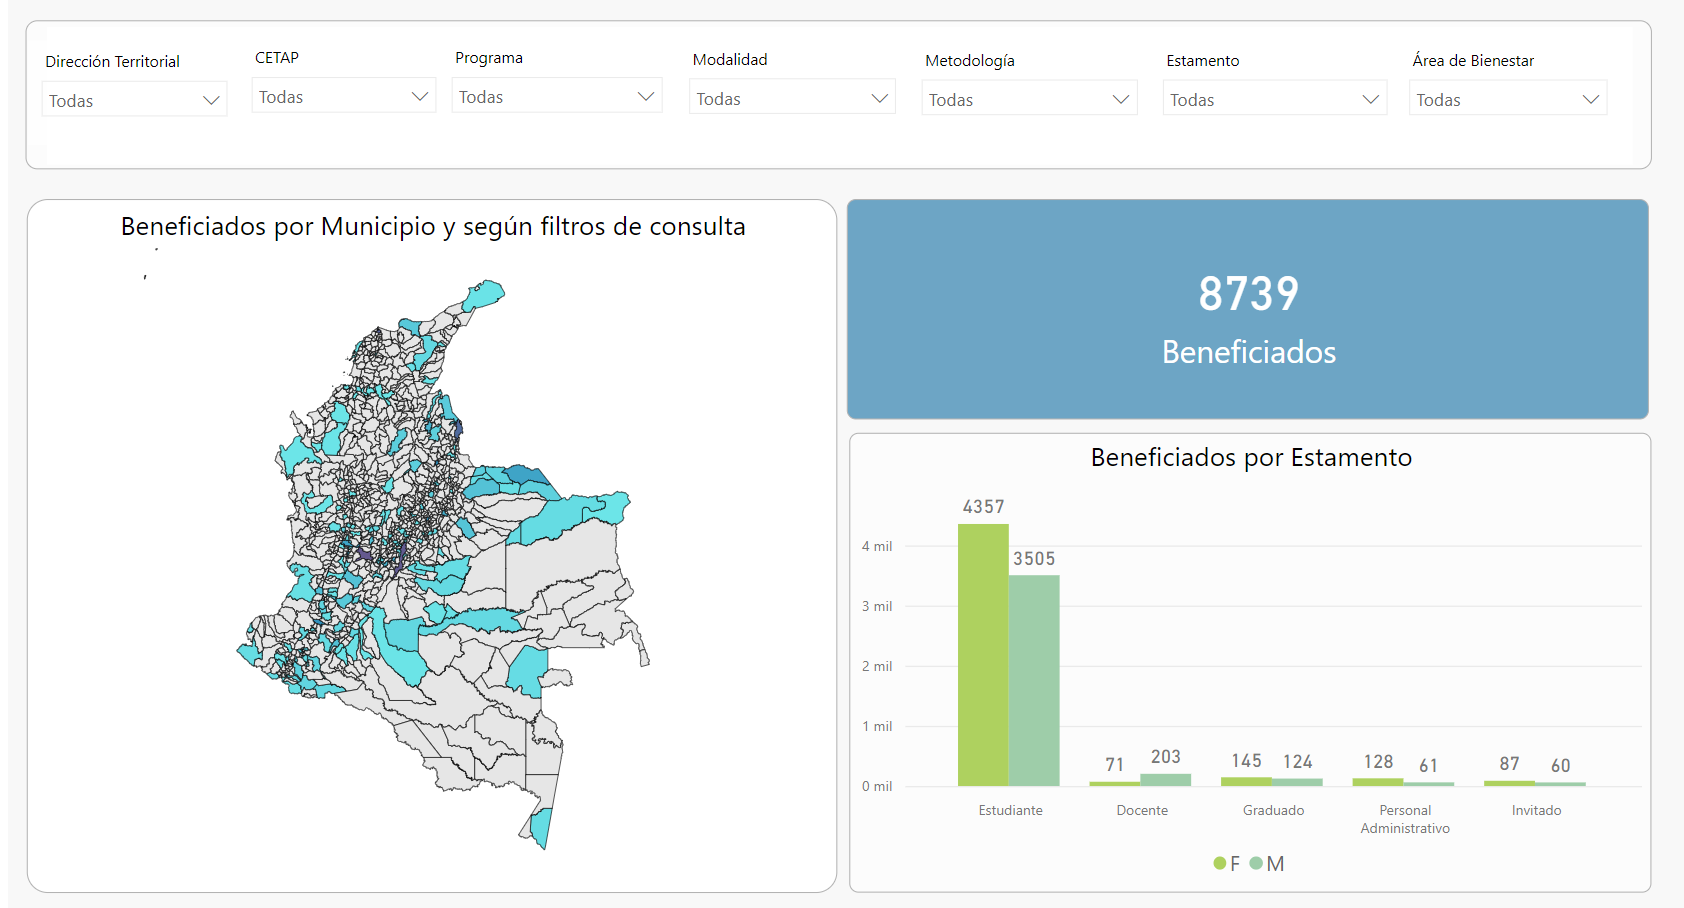The height and width of the screenshot is (908, 1684).
Task: Expand the CETAP filter dropdown
Action: [x=343, y=97]
